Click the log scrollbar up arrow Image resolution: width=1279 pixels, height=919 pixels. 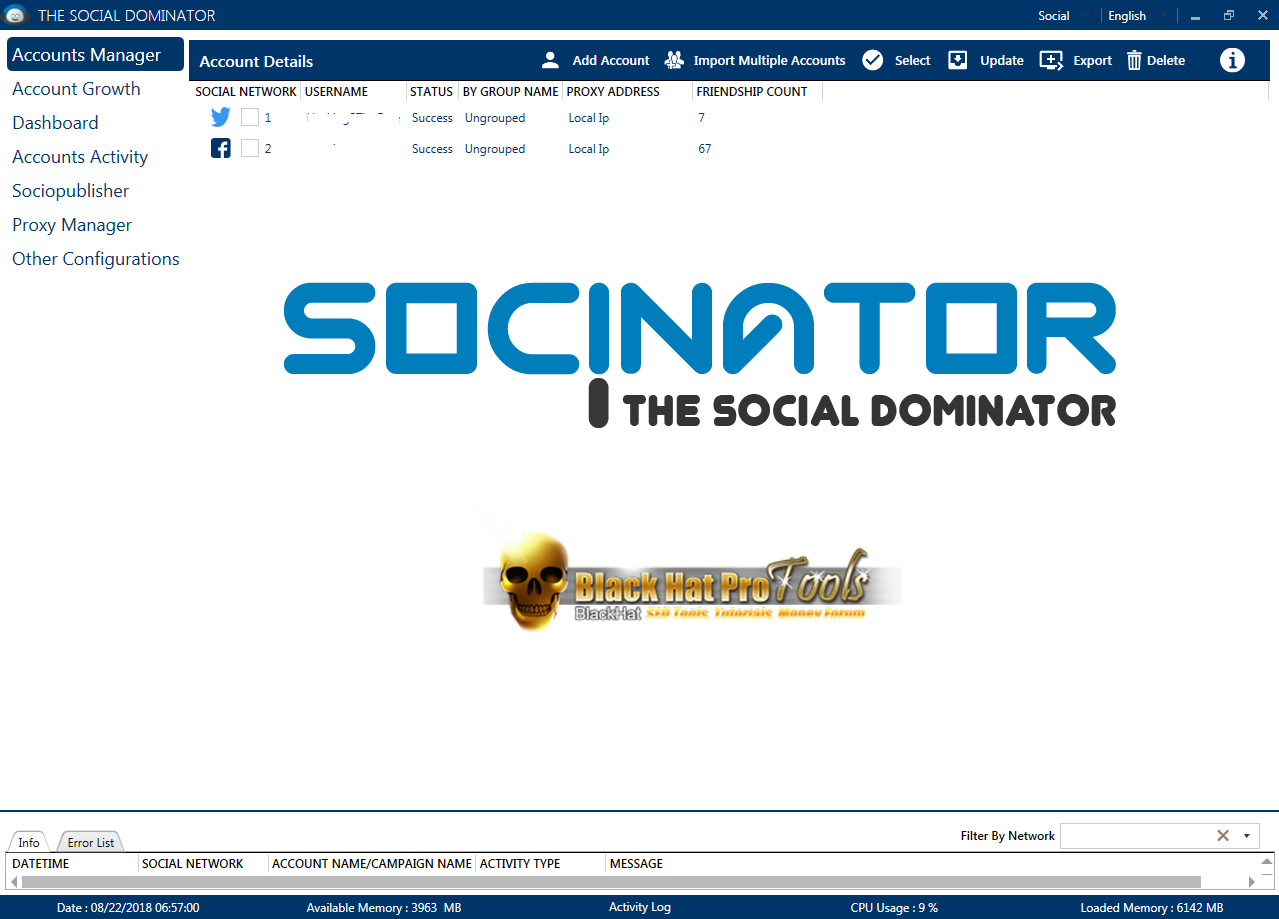(x=1267, y=861)
